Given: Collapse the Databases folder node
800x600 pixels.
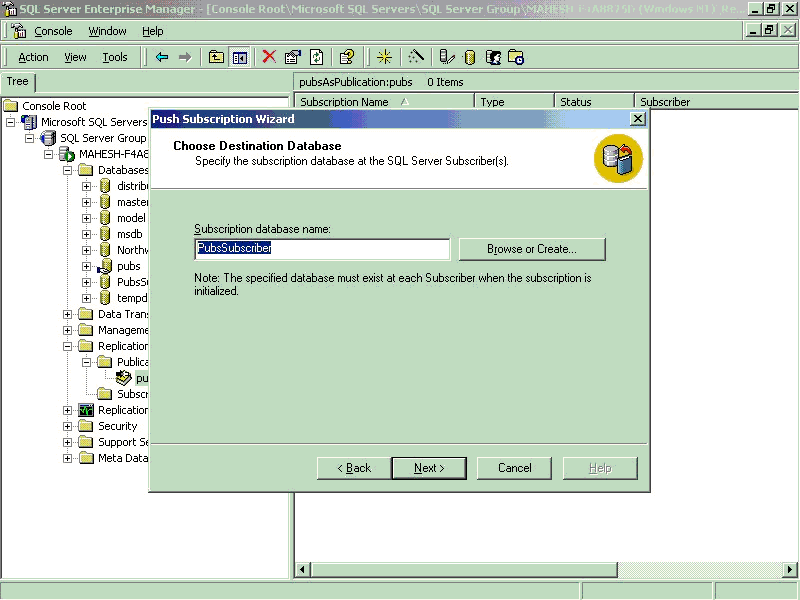Looking at the screenshot, I should pos(68,170).
